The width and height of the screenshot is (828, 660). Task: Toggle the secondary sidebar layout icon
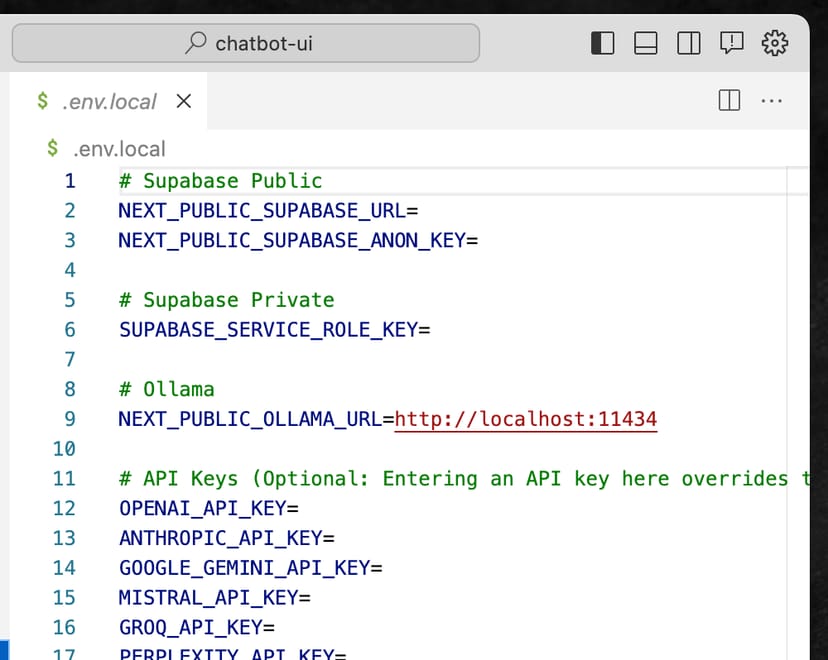(x=688, y=43)
